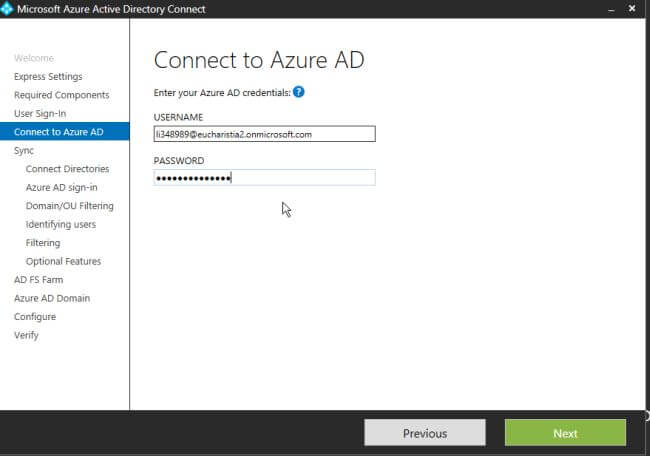The width and height of the screenshot is (650, 456).
Task: Click the help icon beside Azure AD credentials
Action: (298, 92)
